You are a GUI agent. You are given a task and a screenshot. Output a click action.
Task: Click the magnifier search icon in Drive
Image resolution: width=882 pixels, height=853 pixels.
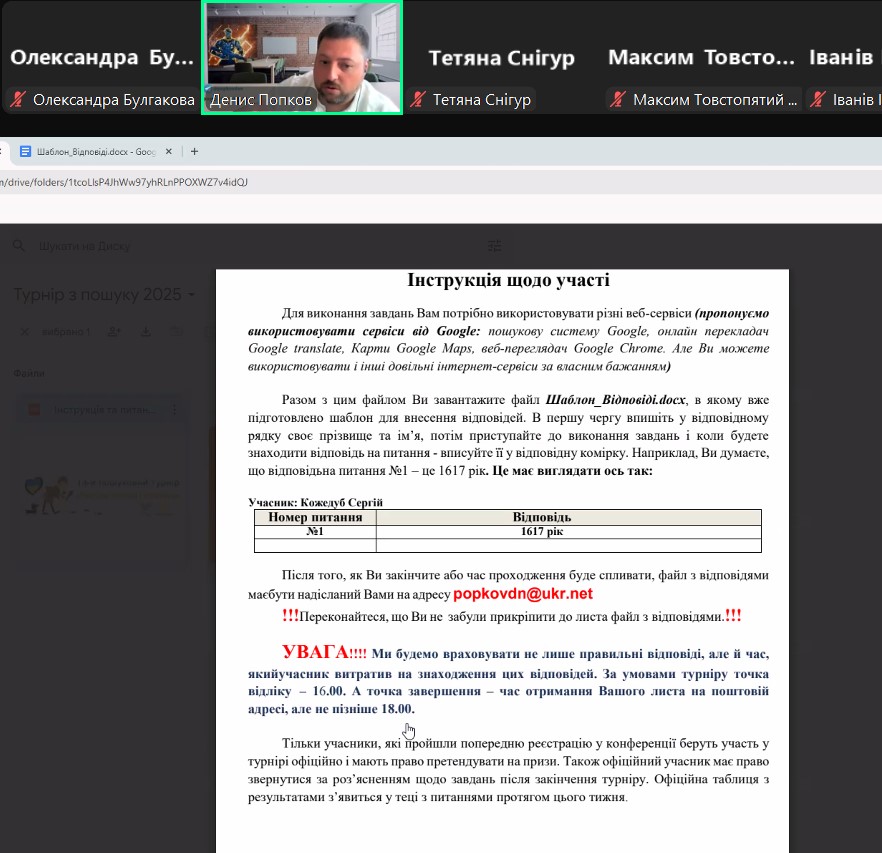click(x=19, y=246)
